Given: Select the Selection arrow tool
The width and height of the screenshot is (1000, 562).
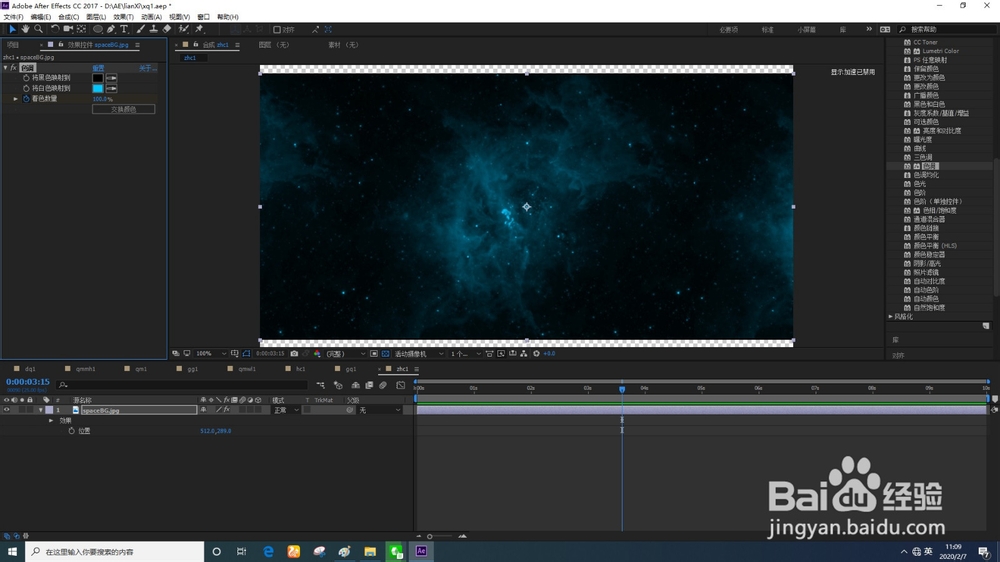Looking at the screenshot, I should (x=12, y=29).
